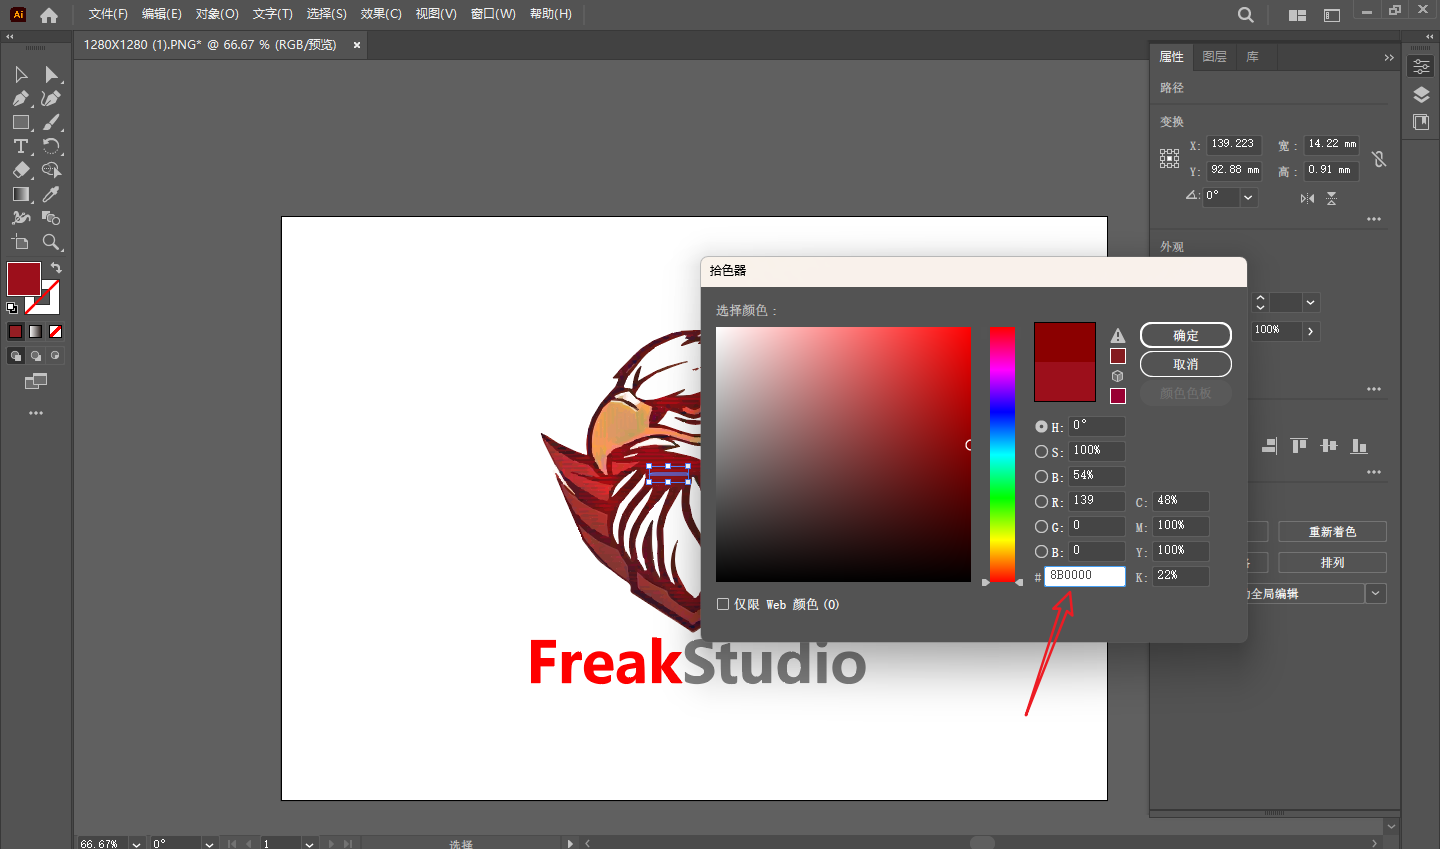Click the Fill color swatch in toolbar
Image resolution: width=1440 pixels, height=849 pixels.
coord(23,279)
